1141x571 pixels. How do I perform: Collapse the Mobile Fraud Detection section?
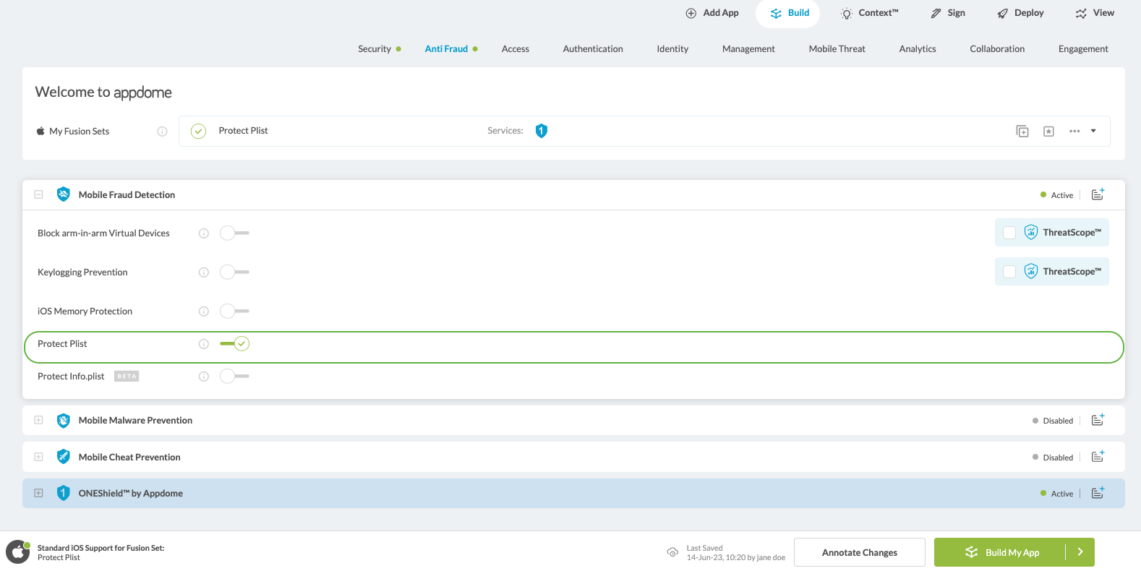point(39,195)
